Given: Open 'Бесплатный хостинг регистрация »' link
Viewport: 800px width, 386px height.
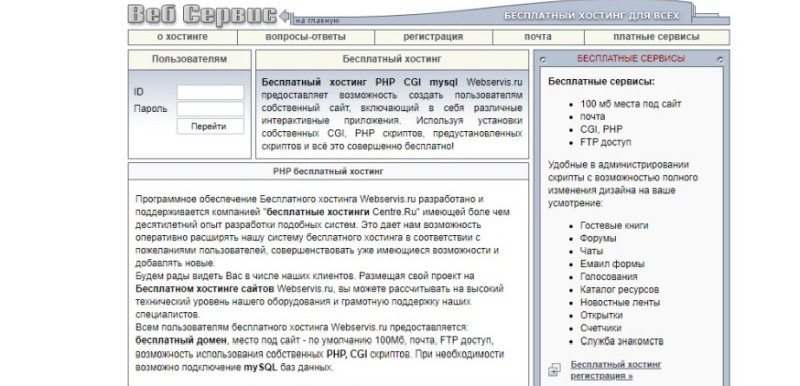Looking at the screenshot, I should point(615,370).
